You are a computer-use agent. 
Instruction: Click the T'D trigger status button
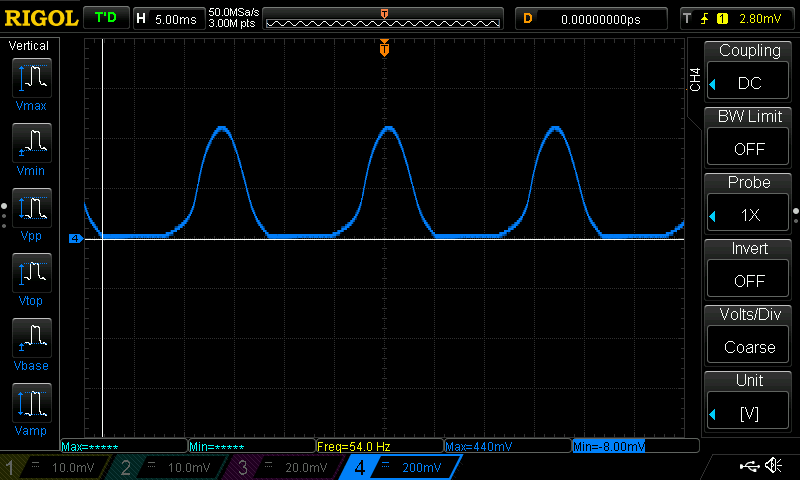coord(105,18)
